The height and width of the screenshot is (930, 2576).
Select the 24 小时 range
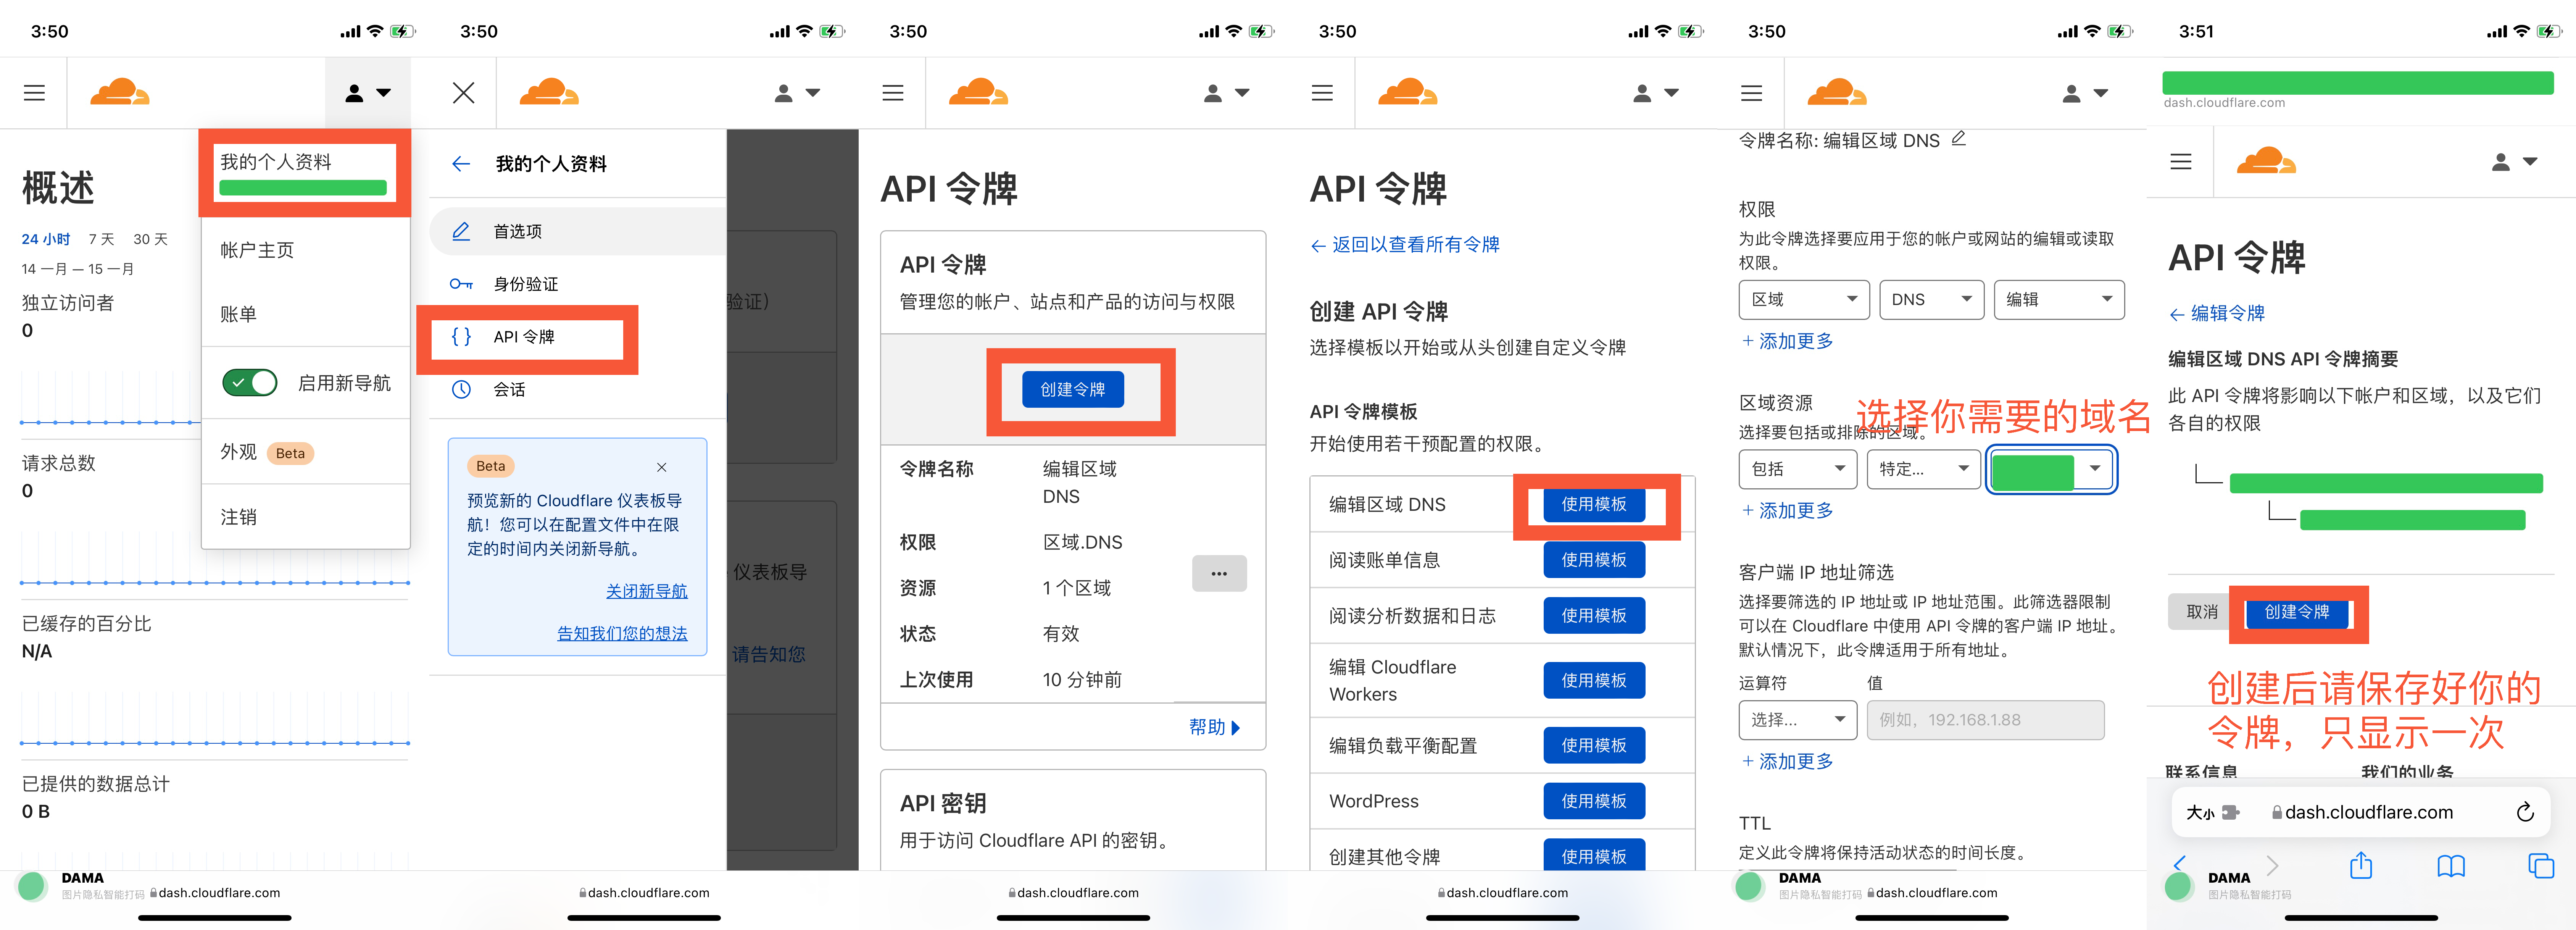click(x=46, y=239)
